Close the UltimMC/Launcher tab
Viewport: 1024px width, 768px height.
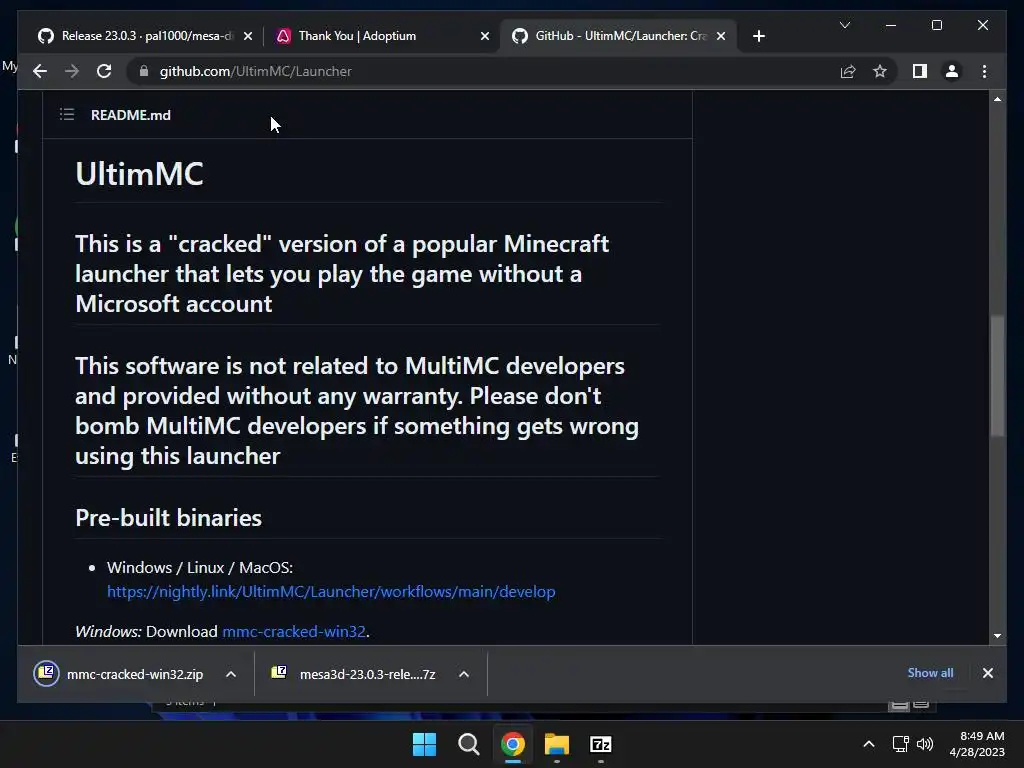click(x=721, y=36)
